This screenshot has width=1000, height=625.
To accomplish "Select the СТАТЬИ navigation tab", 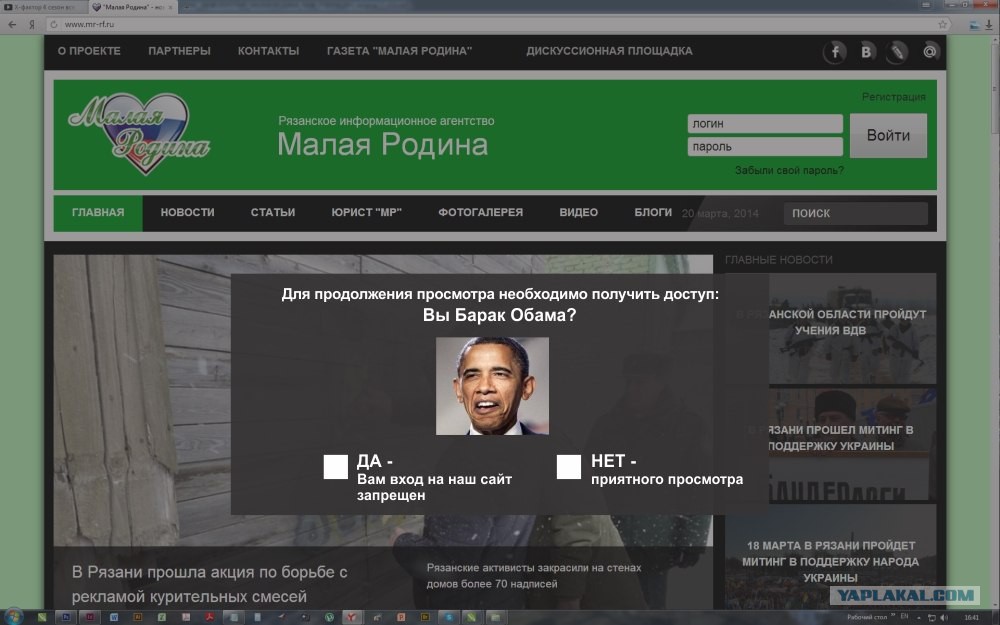I will [273, 213].
